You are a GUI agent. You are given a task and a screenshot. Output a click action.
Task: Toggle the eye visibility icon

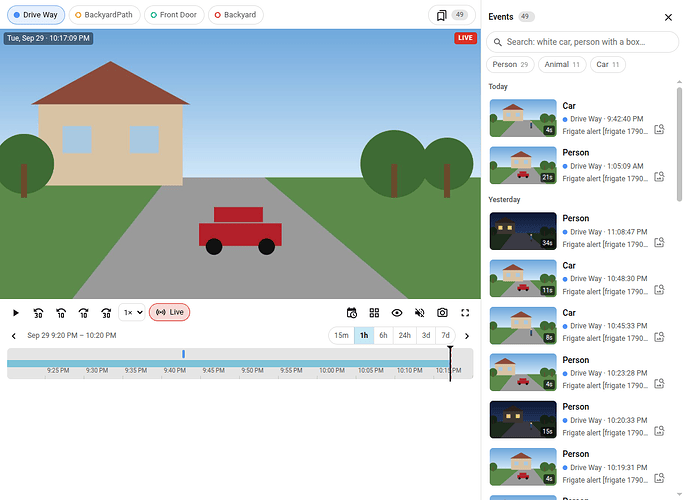pyautogui.click(x=397, y=312)
